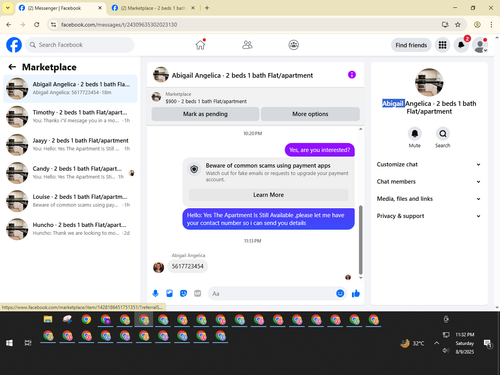
Task: Go to the Home feed icon
Action: 200,45
